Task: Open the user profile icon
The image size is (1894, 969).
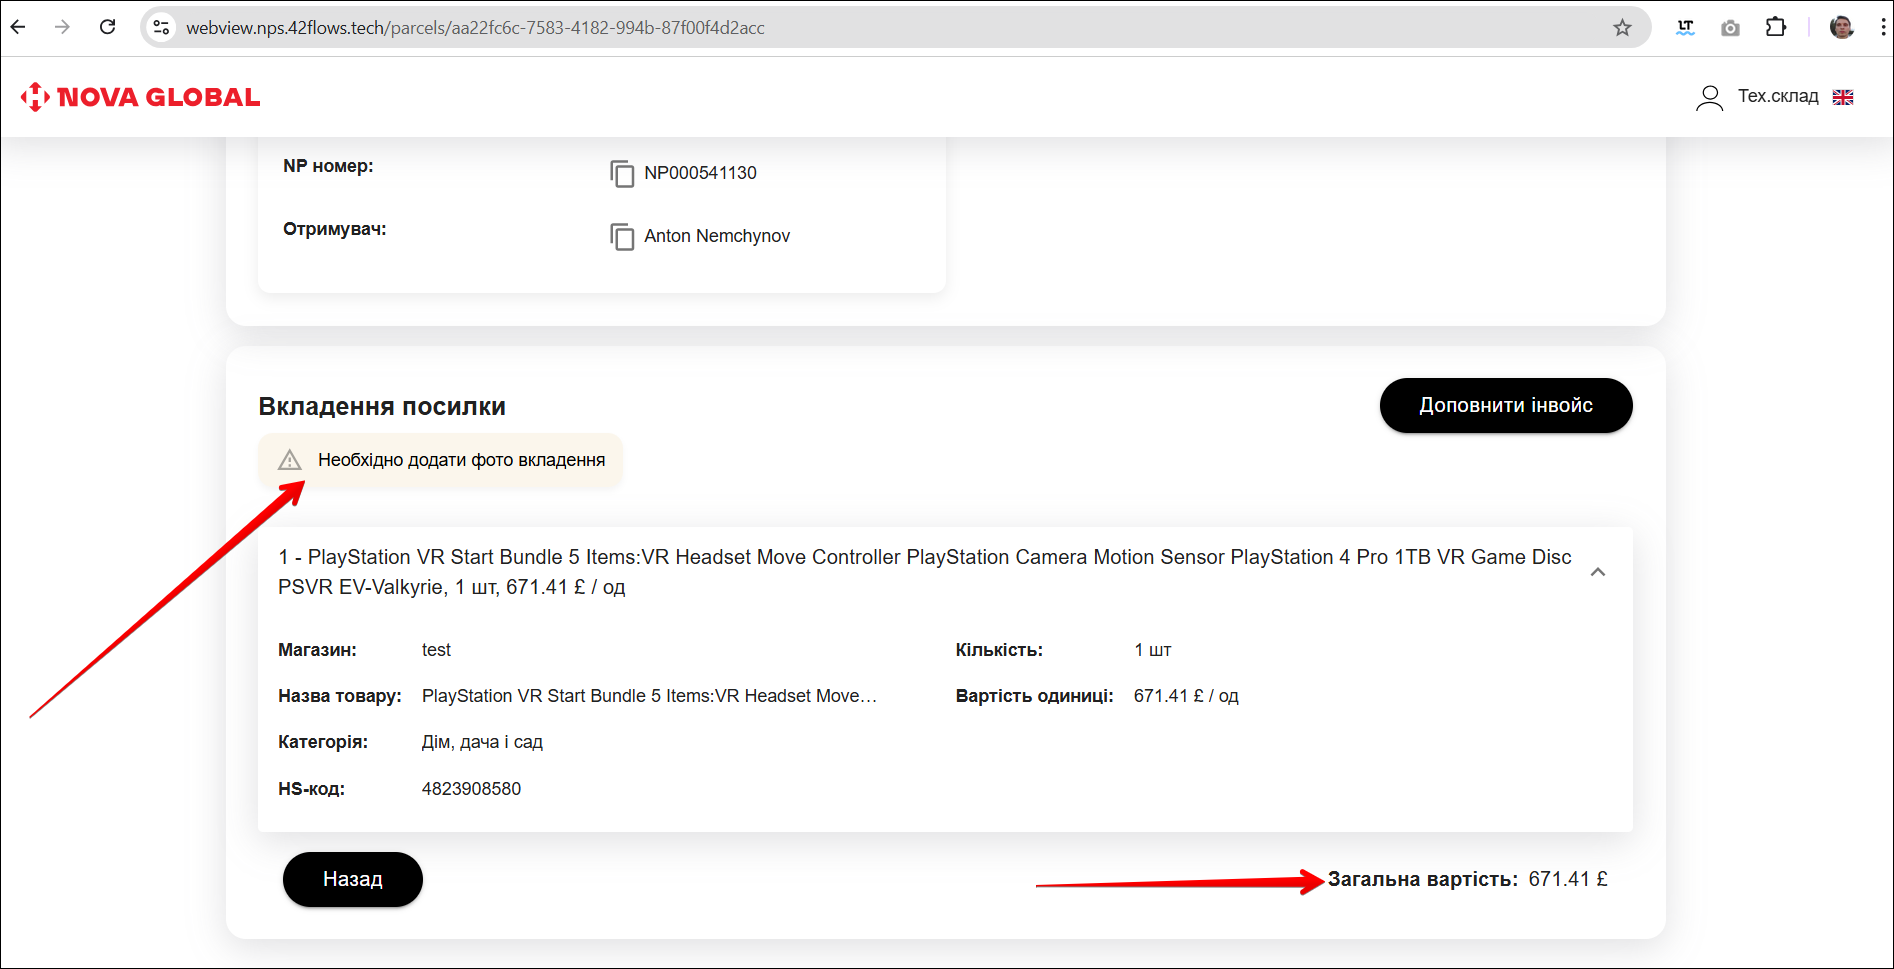Action: tap(1709, 97)
